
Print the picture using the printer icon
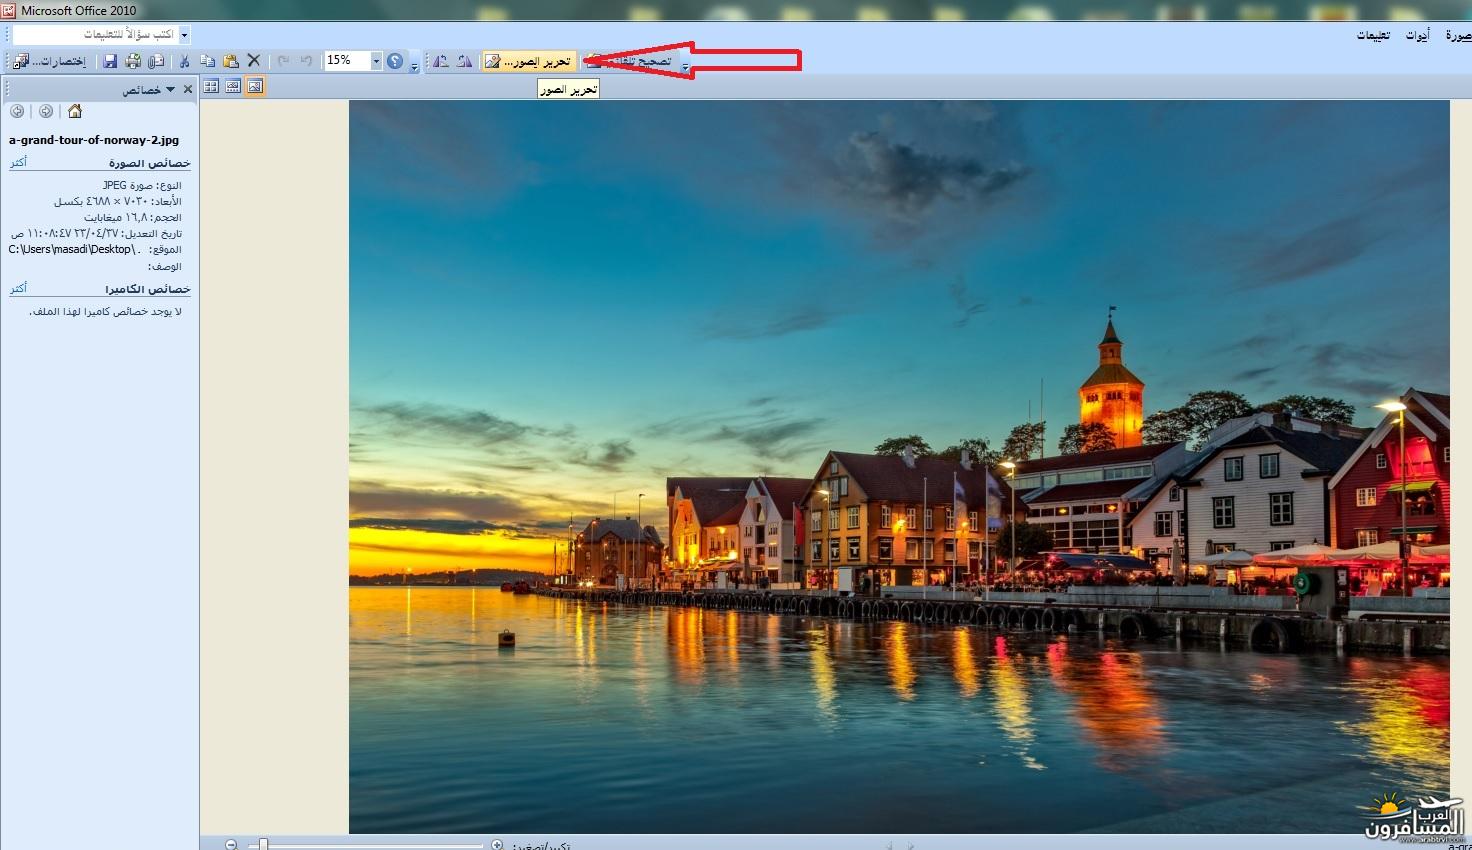point(133,61)
